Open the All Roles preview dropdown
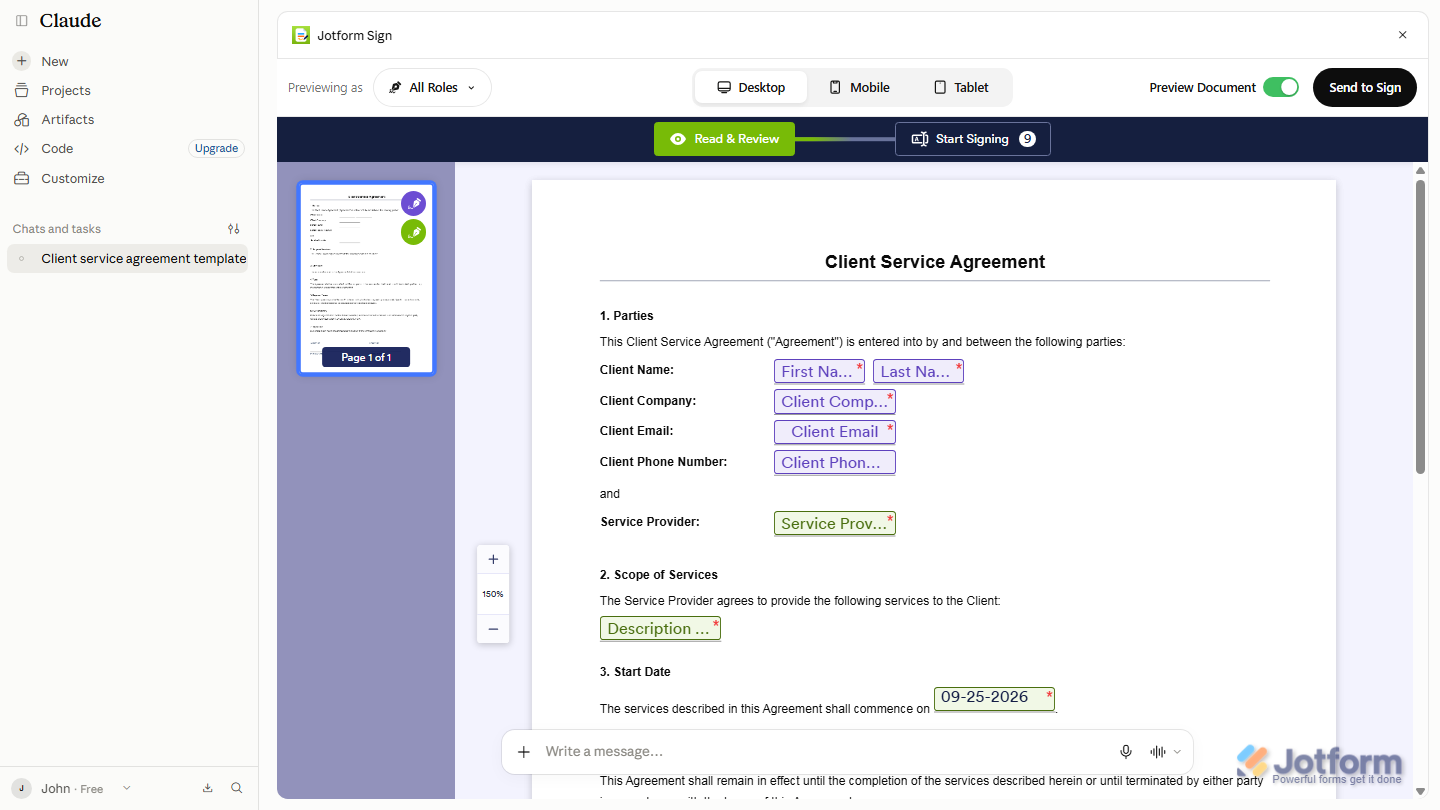 pos(432,87)
